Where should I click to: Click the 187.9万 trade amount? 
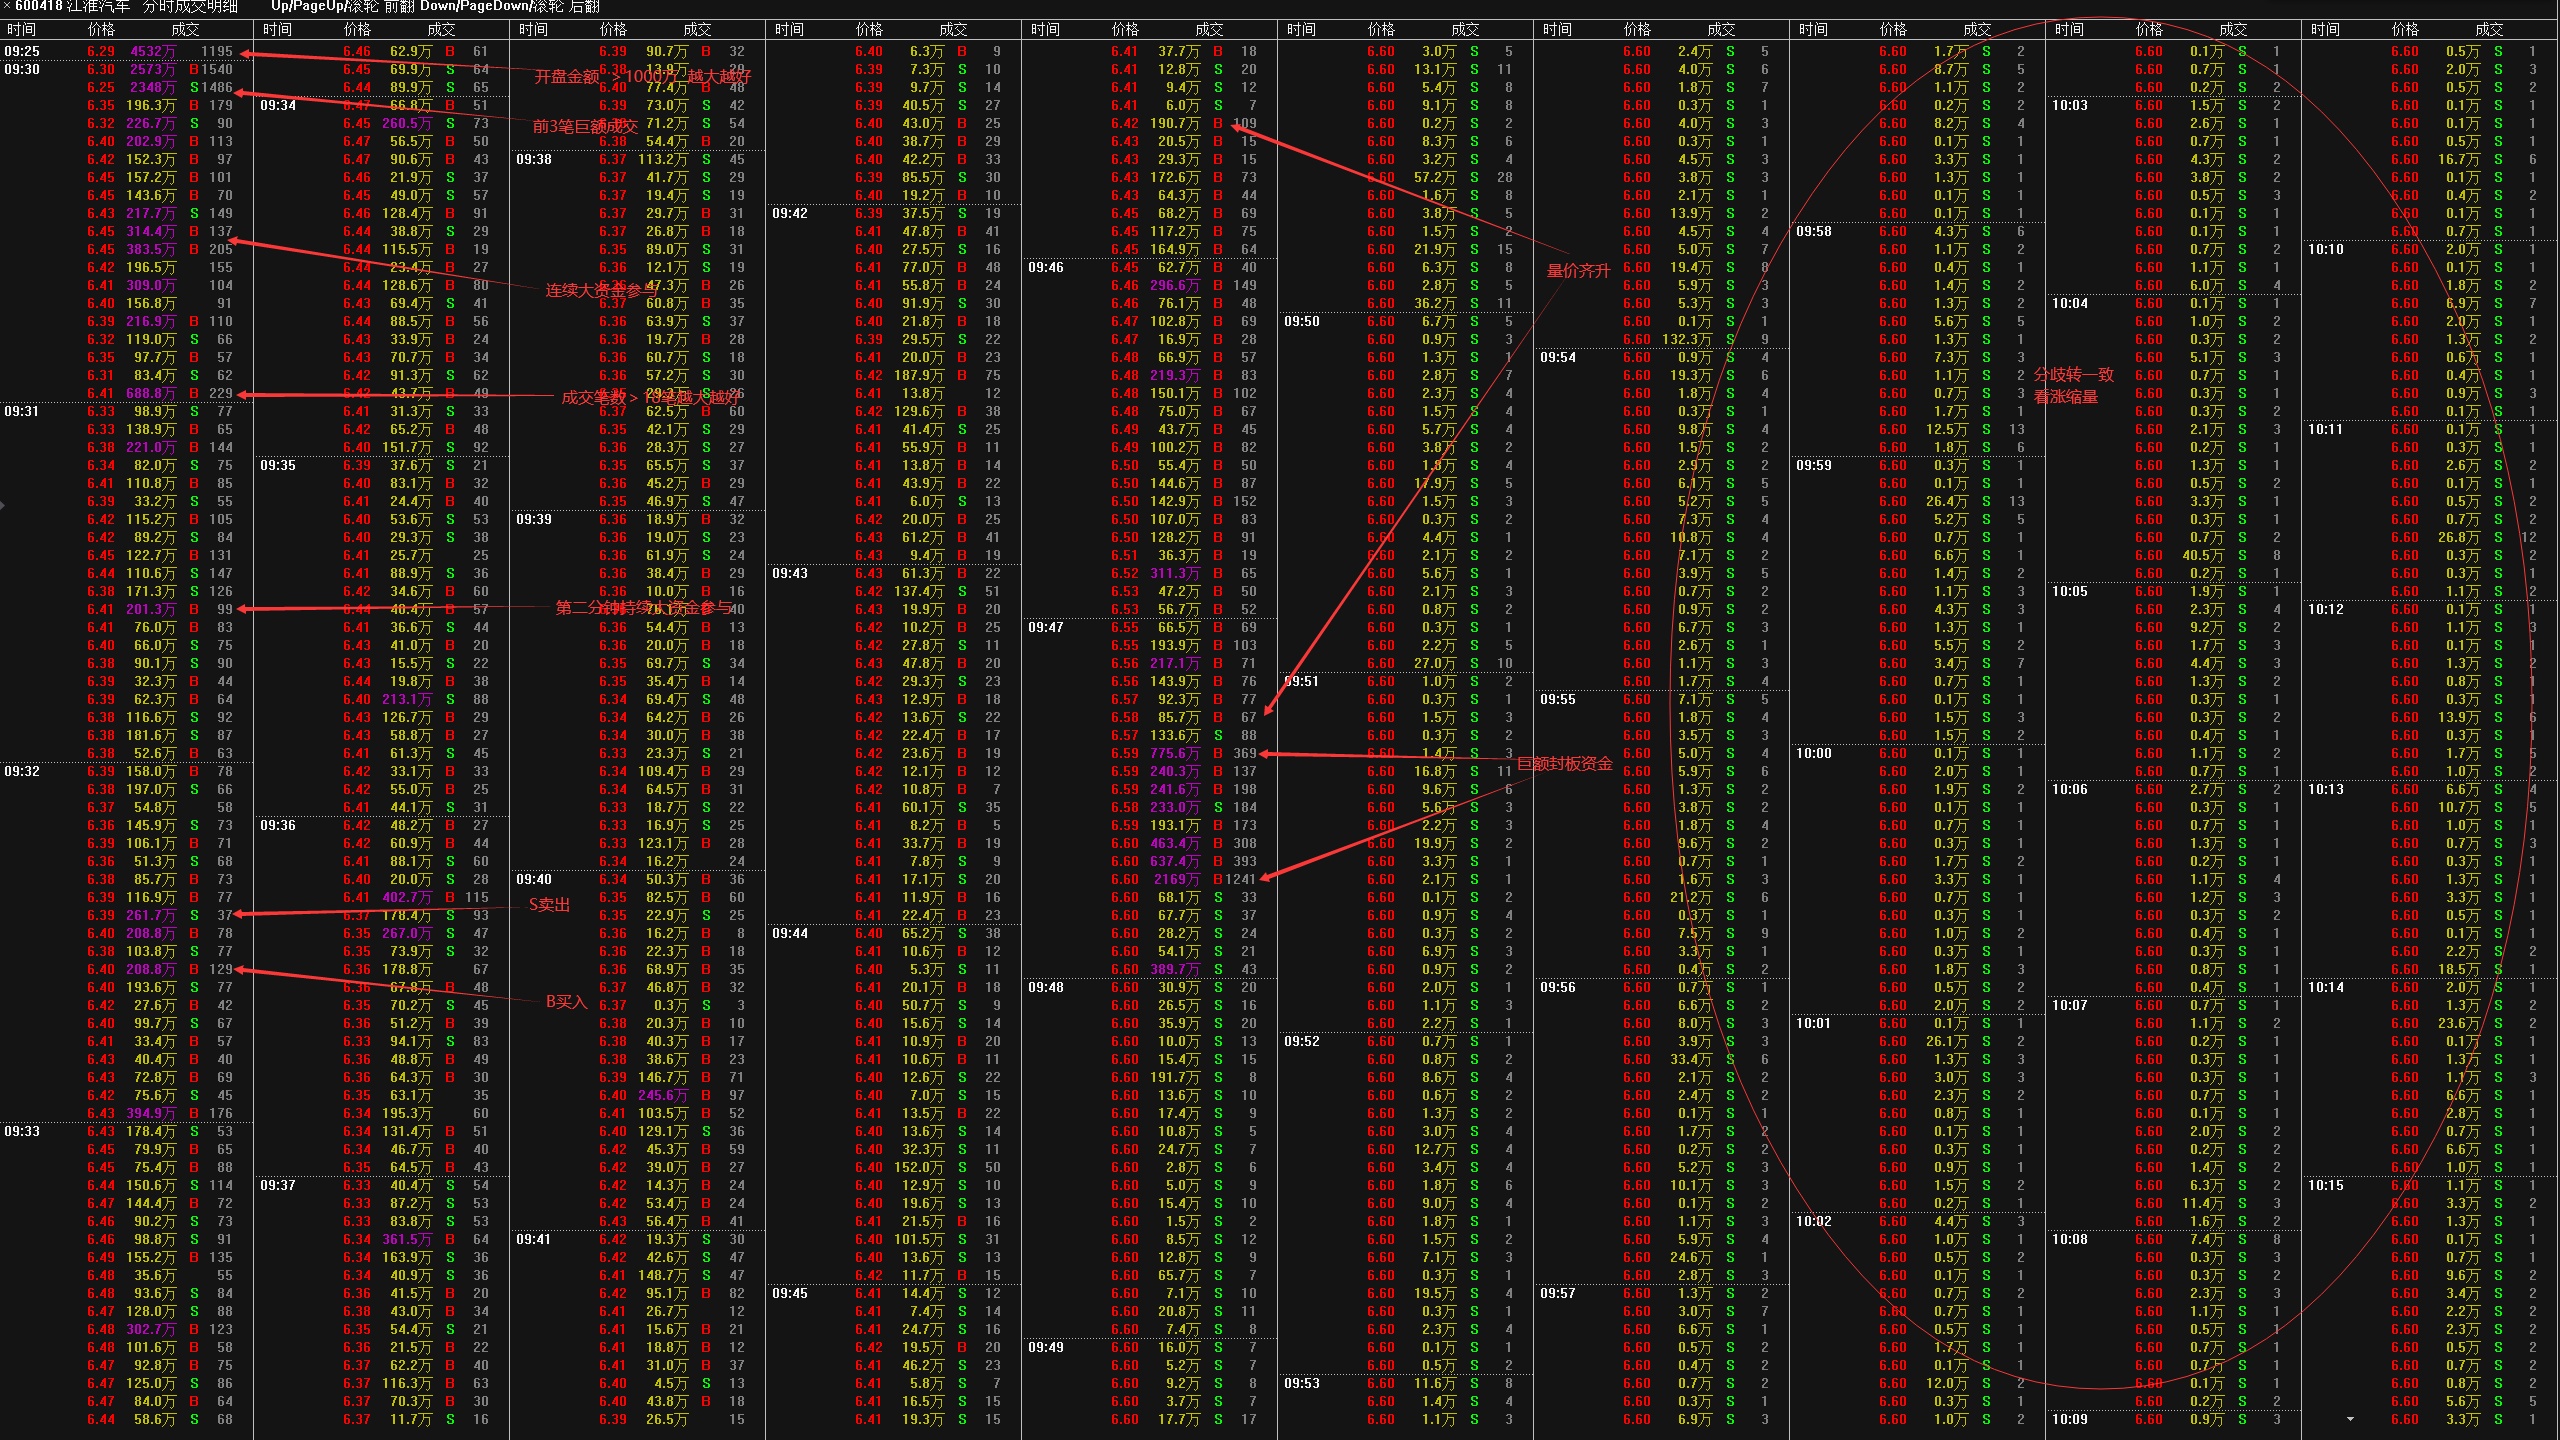pyautogui.click(x=919, y=375)
